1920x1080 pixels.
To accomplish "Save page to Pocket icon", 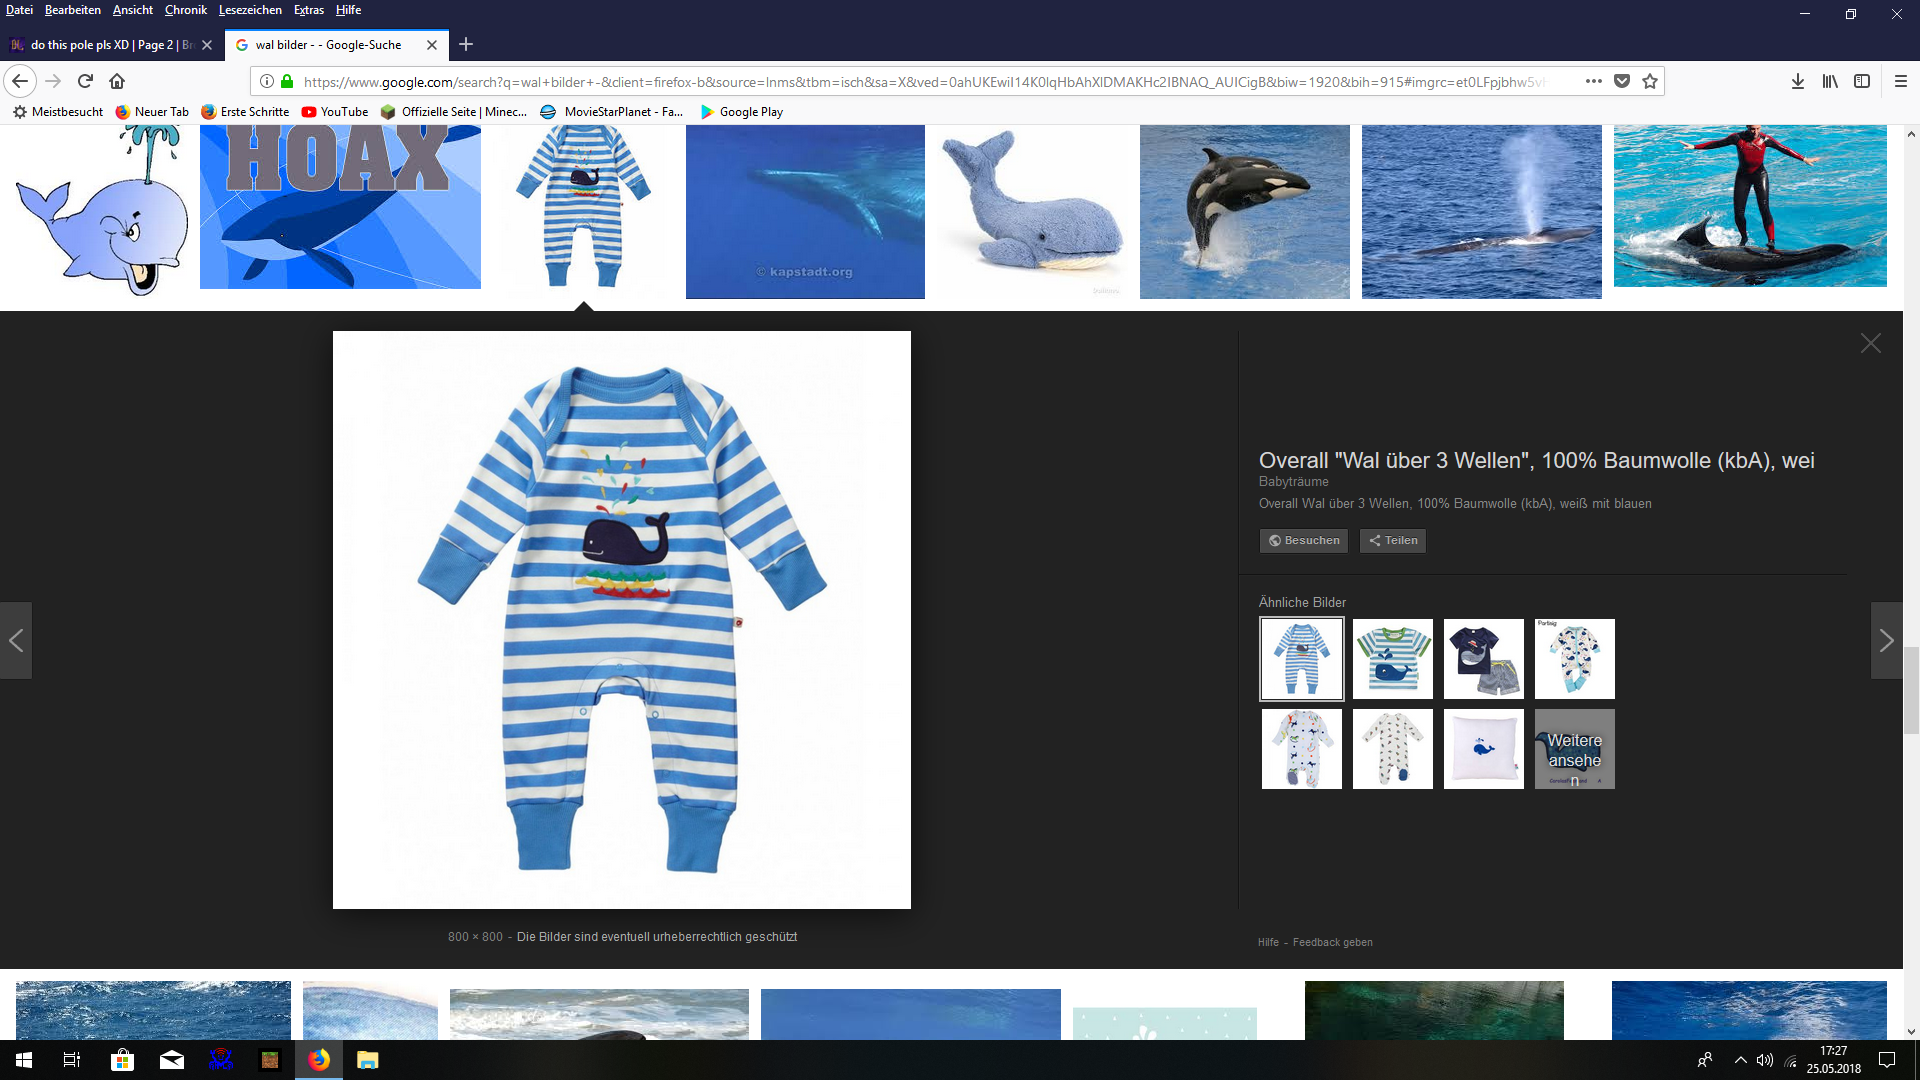I will [1622, 81].
